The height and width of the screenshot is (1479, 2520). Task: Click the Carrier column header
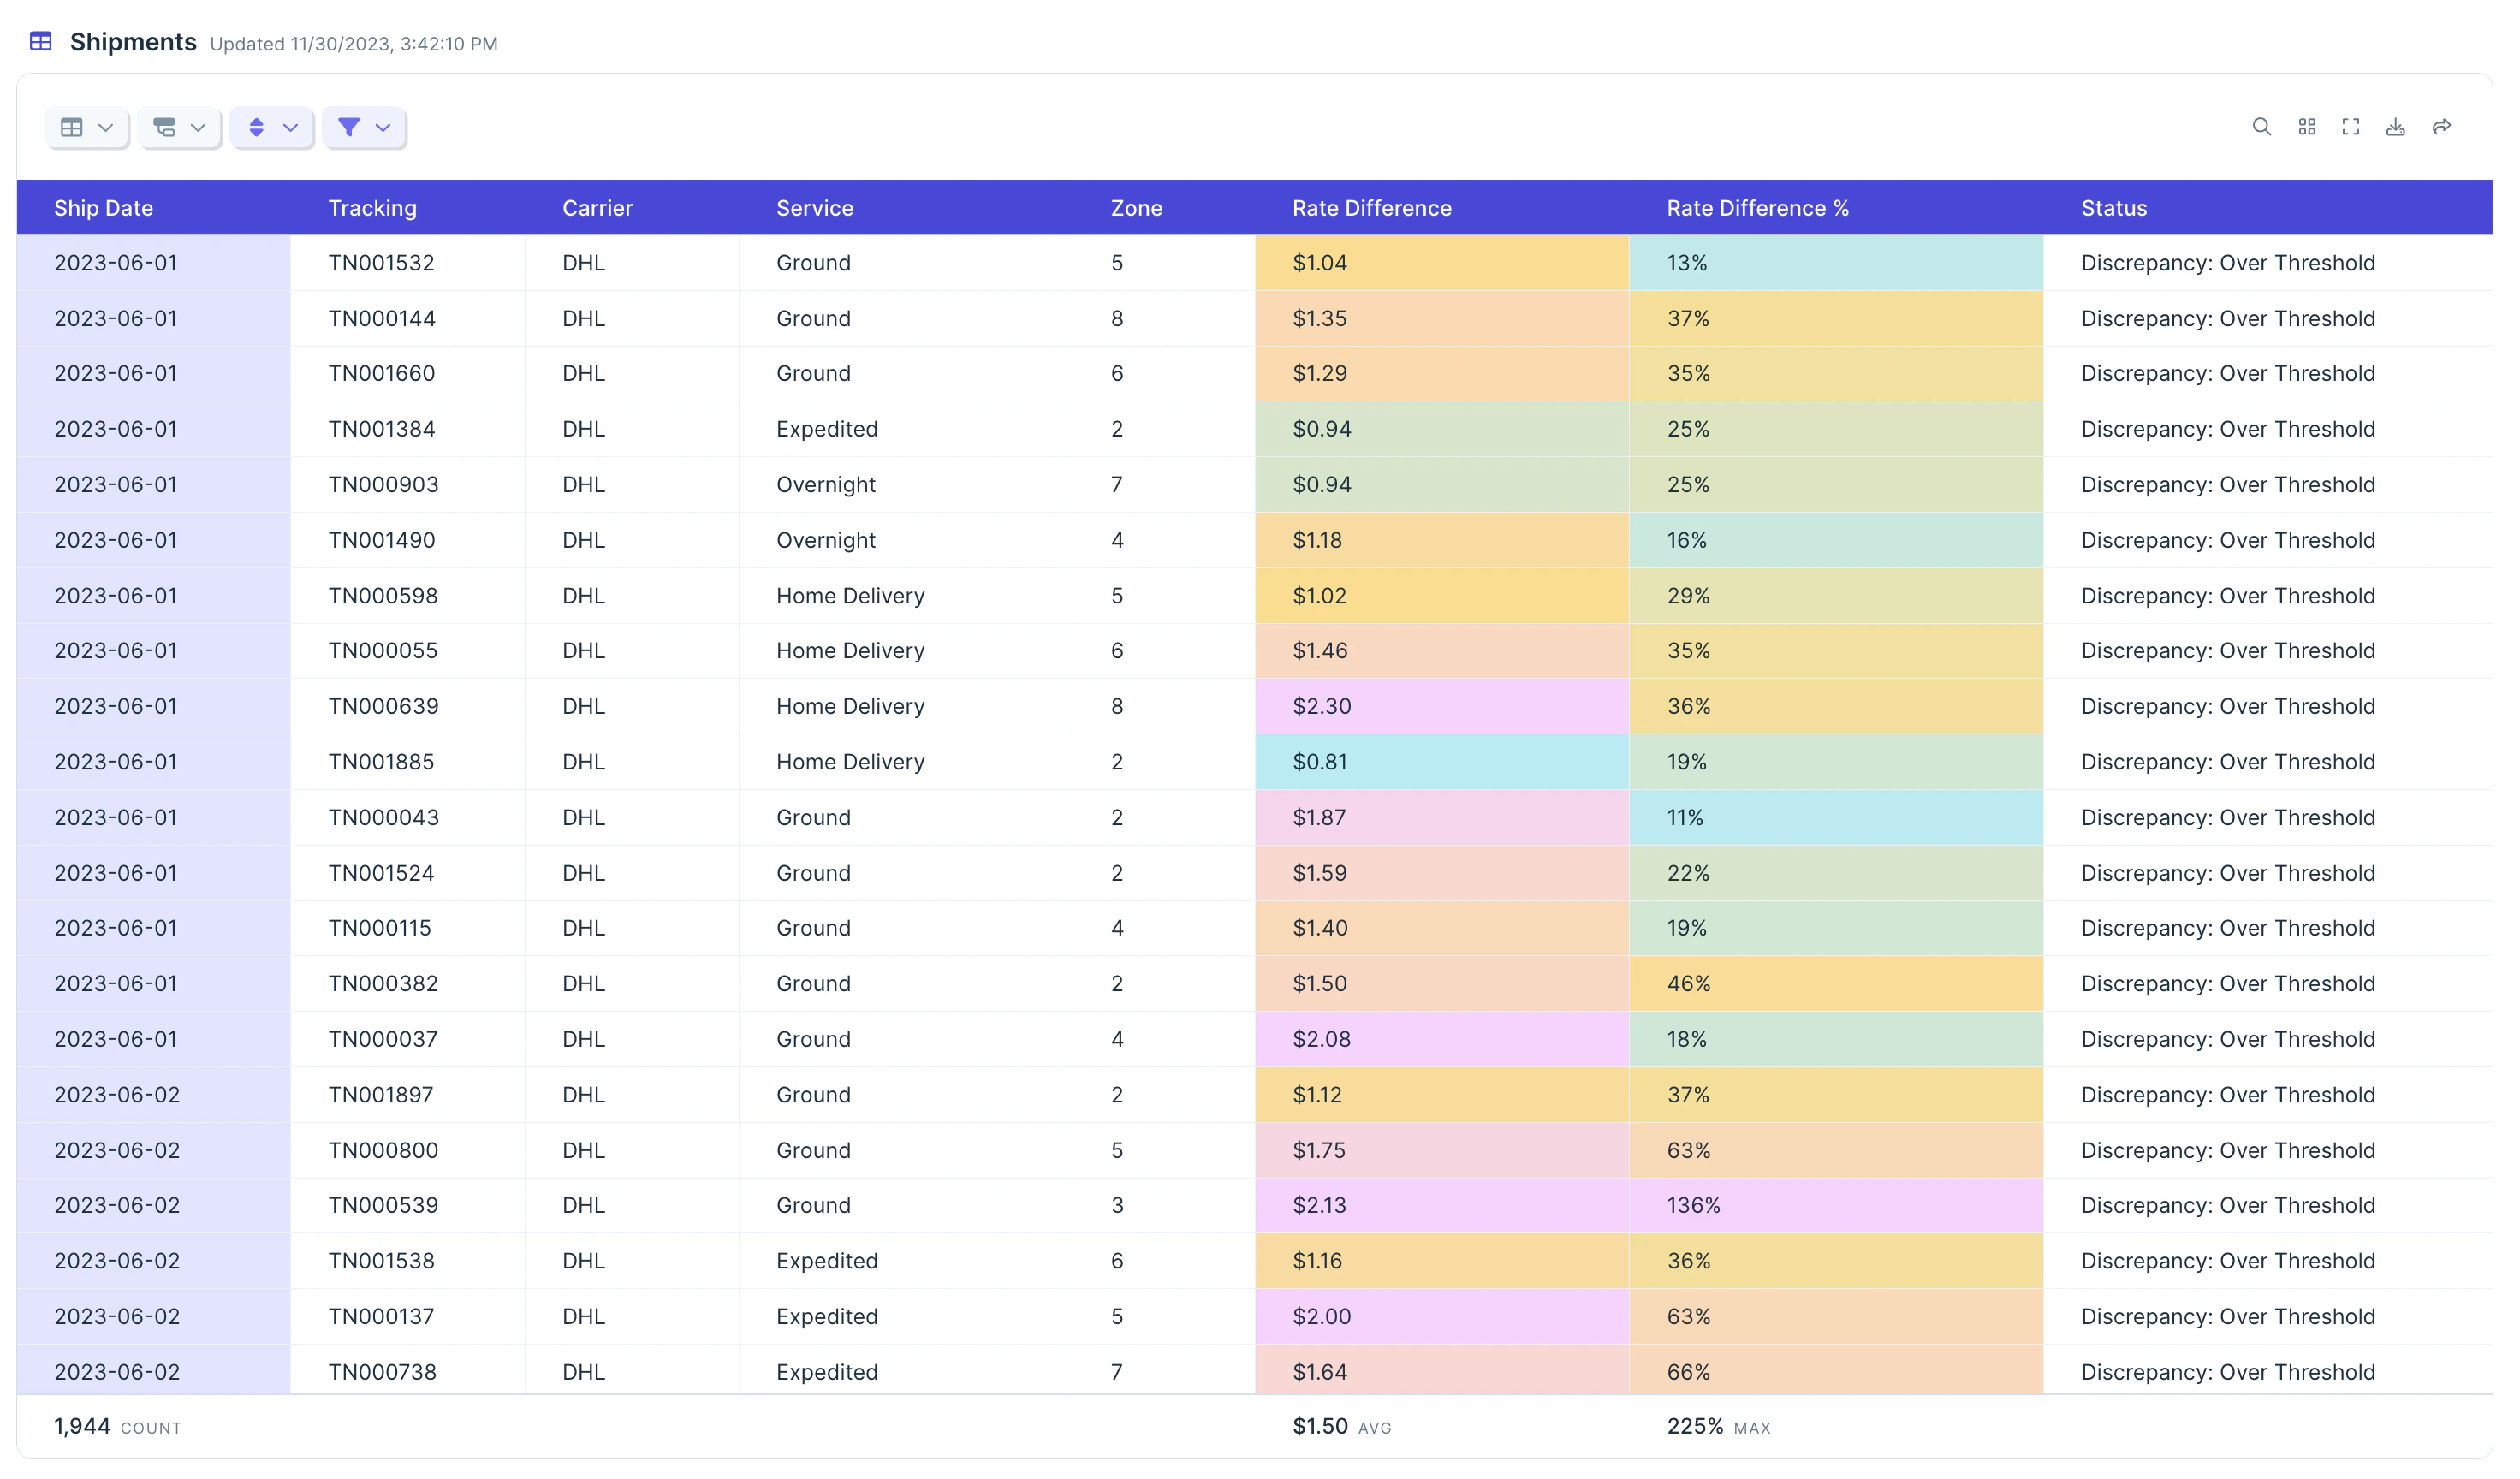tap(597, 208)
